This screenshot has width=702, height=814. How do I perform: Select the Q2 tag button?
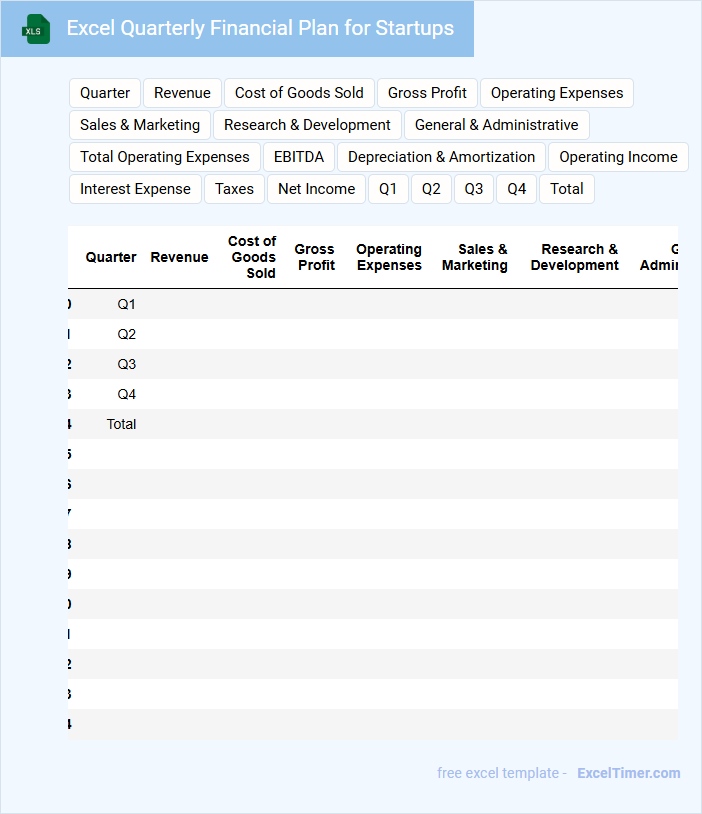(x=431, y=189)
